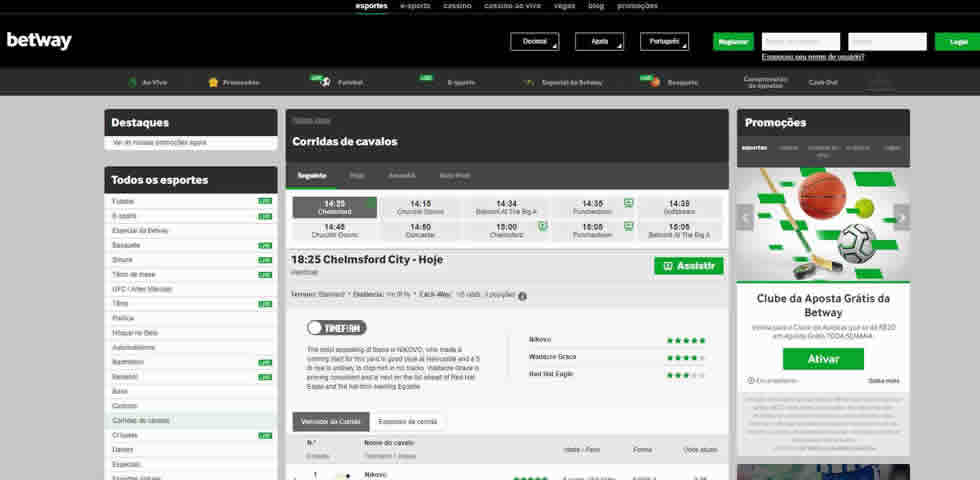Click the Live badge next to Futebol
The image size is (980, 480).
pos(265,201)
